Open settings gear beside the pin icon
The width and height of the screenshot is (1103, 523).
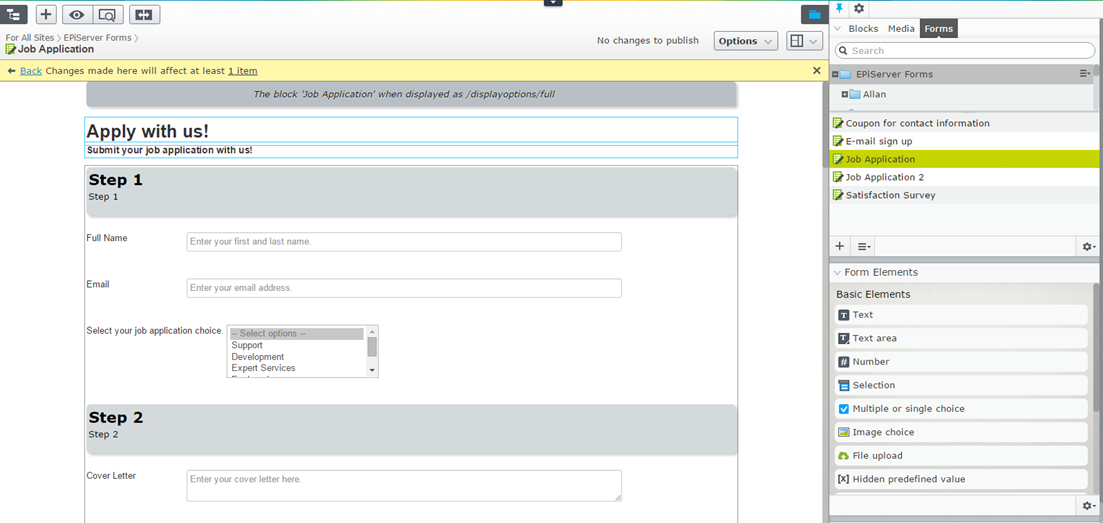click(858, 8)
